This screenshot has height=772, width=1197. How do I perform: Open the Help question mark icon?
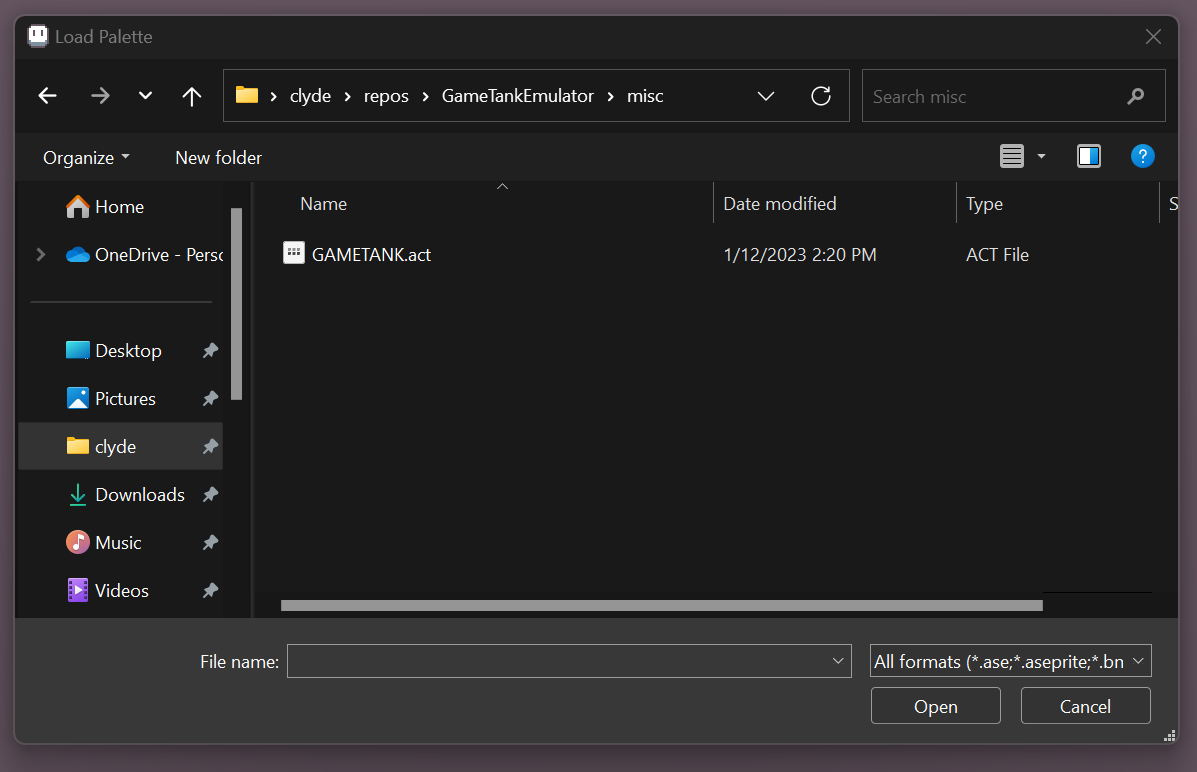click(1142, 156)
